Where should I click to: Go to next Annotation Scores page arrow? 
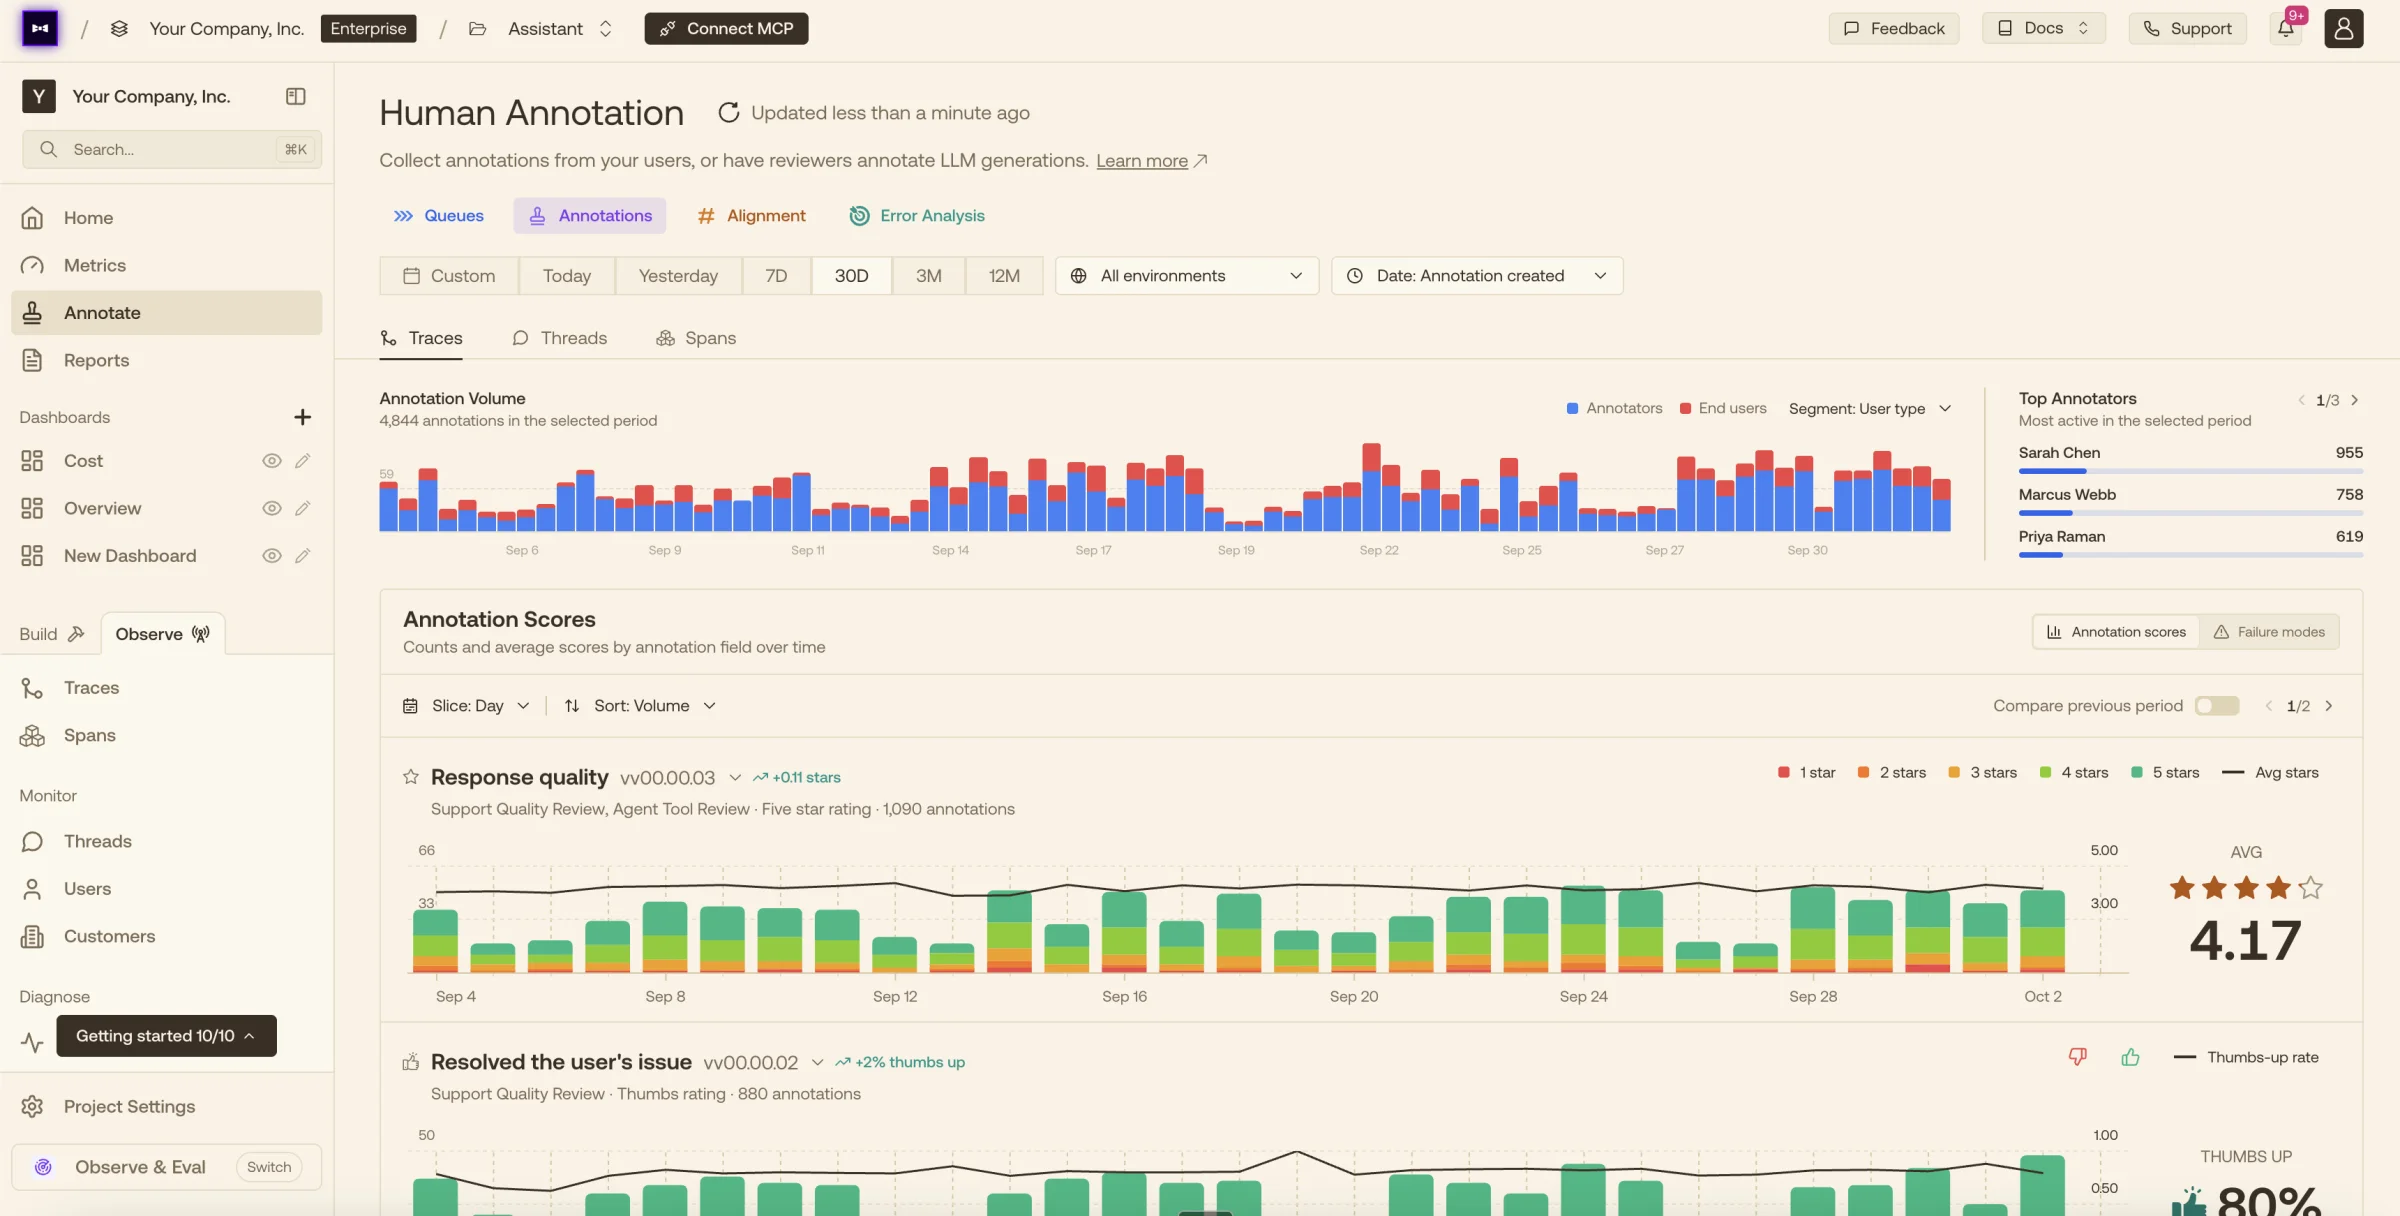[x=2329, y=706]
